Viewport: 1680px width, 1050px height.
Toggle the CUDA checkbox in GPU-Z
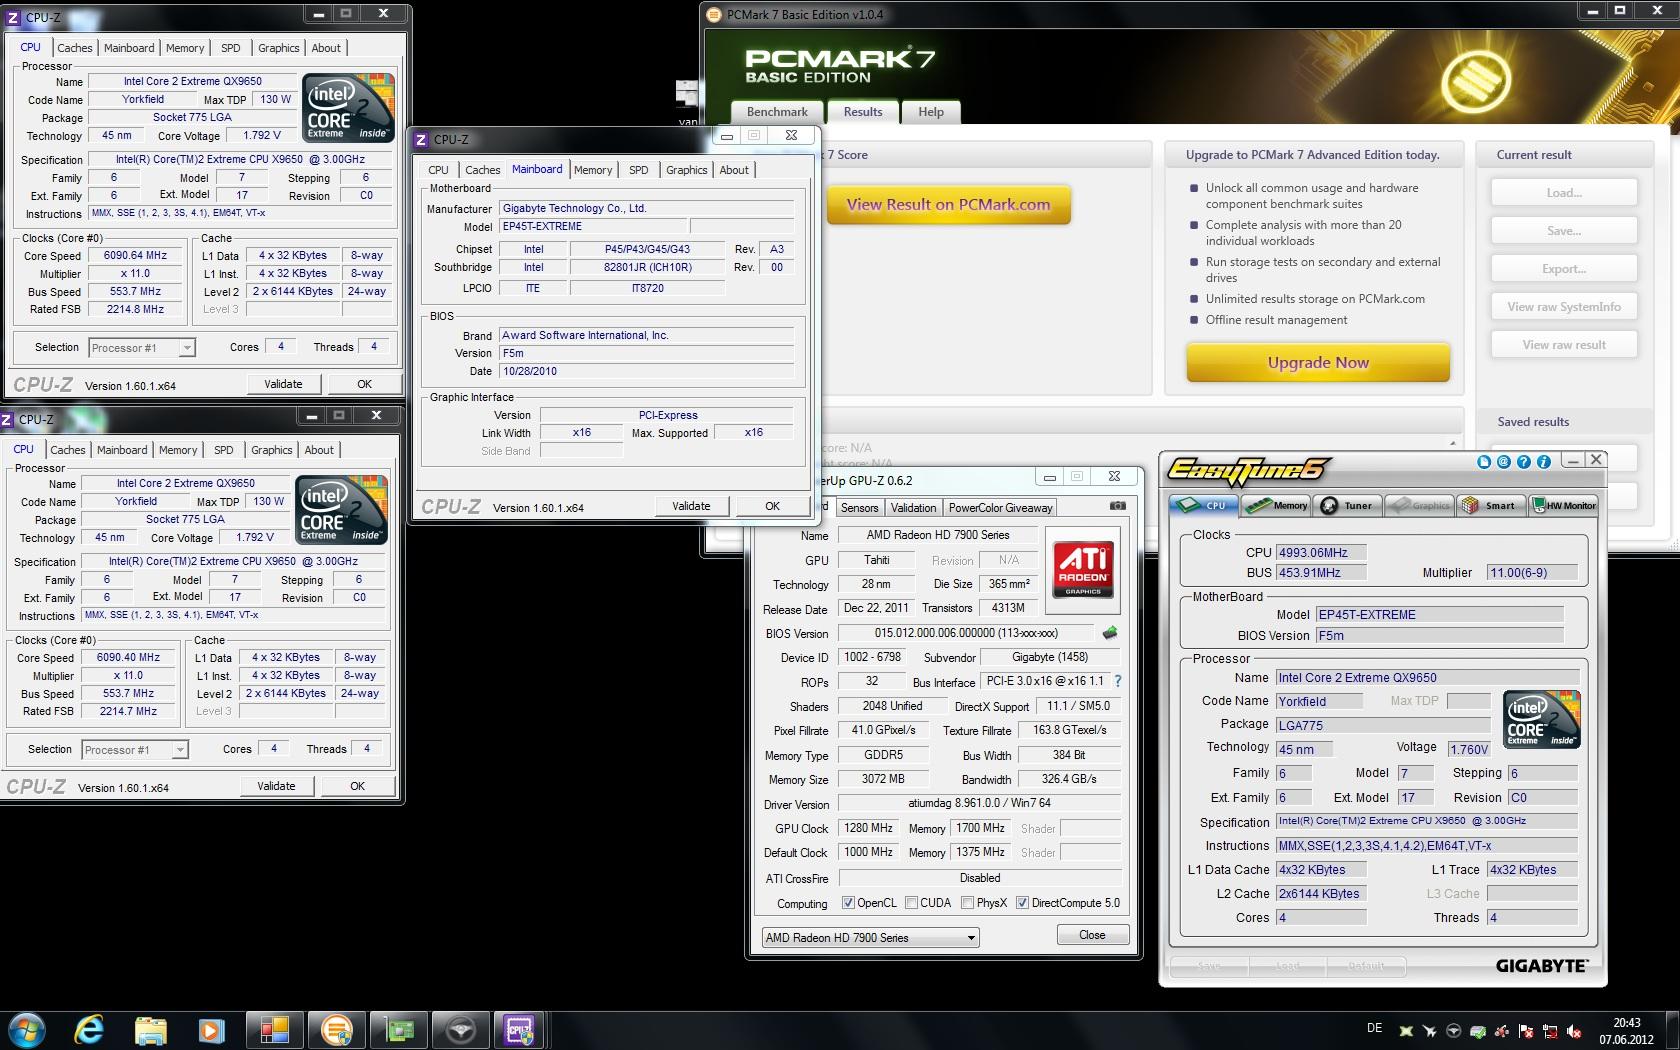(911, 902)
